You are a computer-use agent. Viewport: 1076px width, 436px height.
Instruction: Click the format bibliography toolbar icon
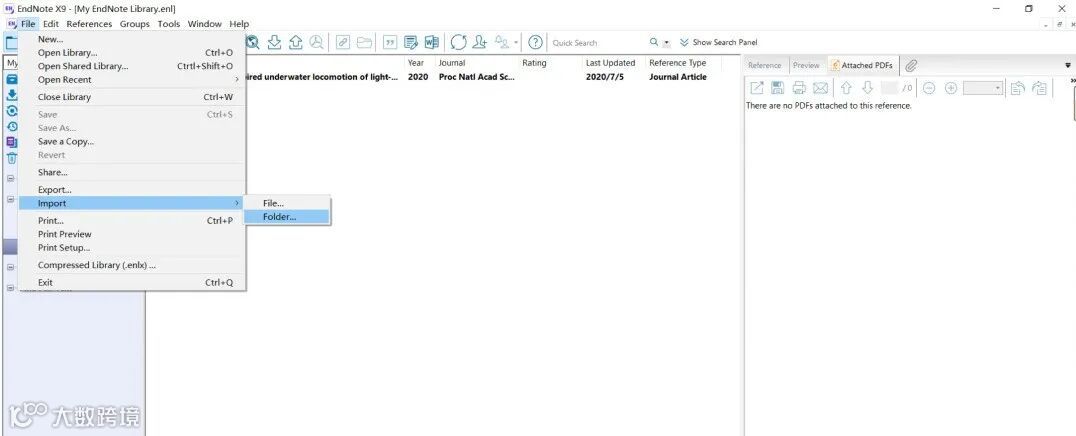tap(411, 43)
